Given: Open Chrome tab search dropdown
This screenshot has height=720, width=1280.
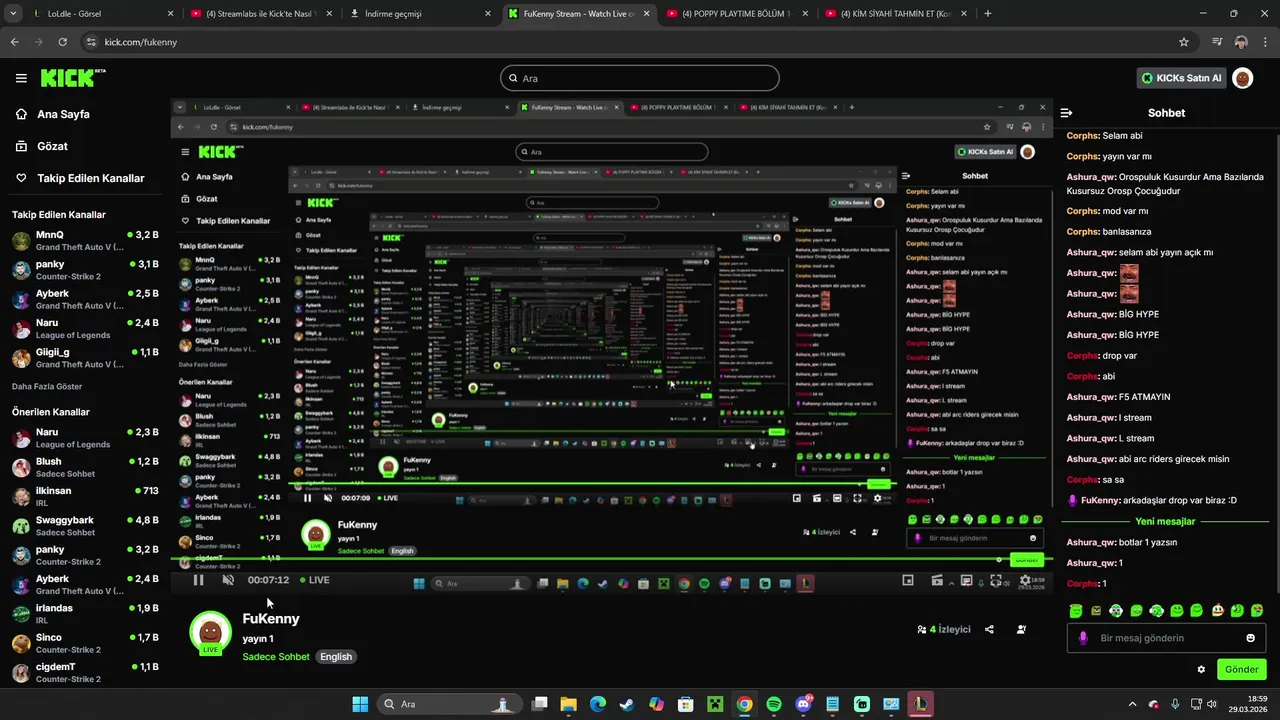Looking at the screenshot, I should (x=11, y=14).
